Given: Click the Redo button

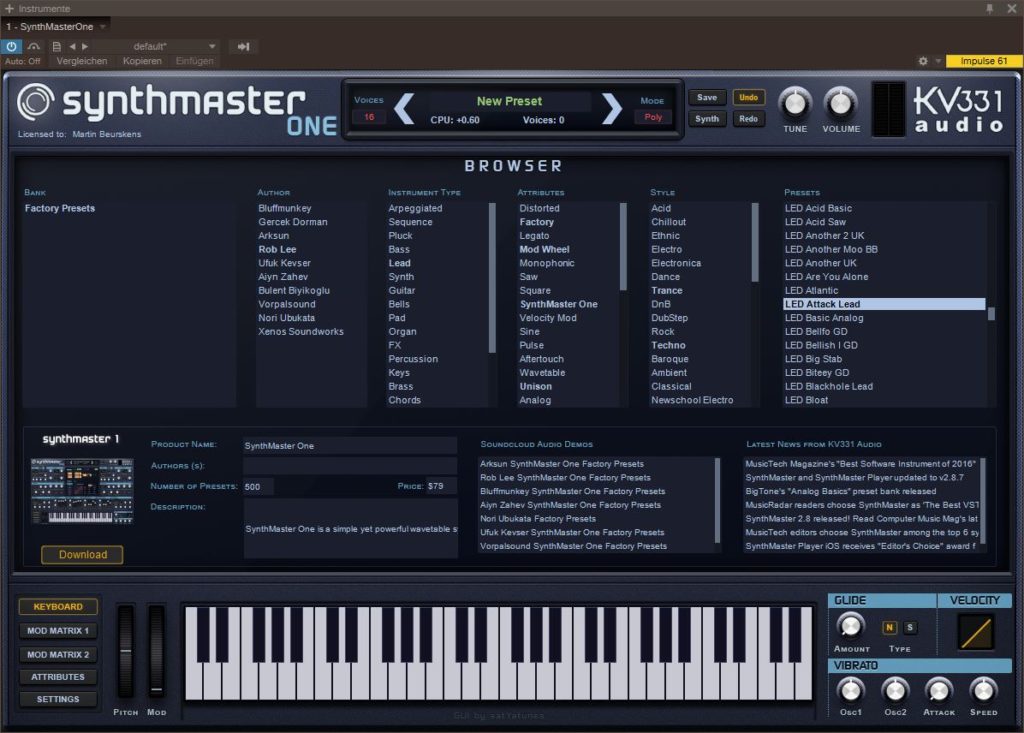Looking at the screenshot, I should [x=748, y=119].
